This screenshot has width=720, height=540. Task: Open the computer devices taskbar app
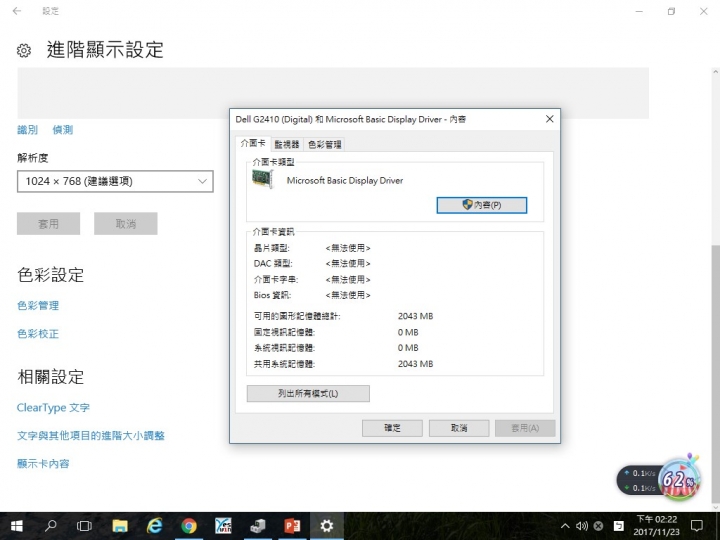pos(258,526)
